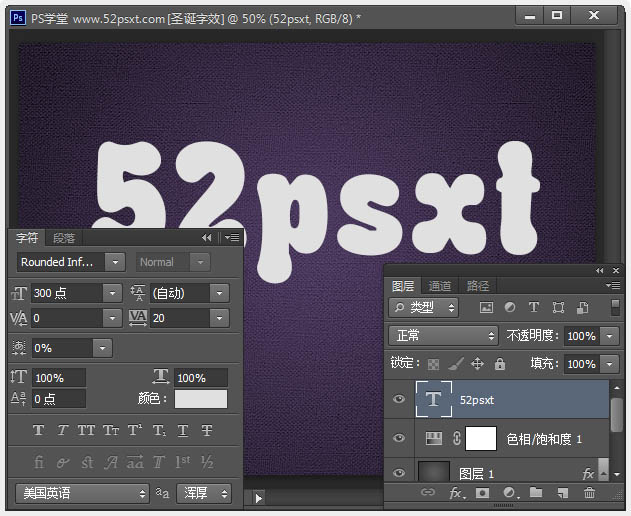Click the lock all padlock icon

[x=499, y=364]
